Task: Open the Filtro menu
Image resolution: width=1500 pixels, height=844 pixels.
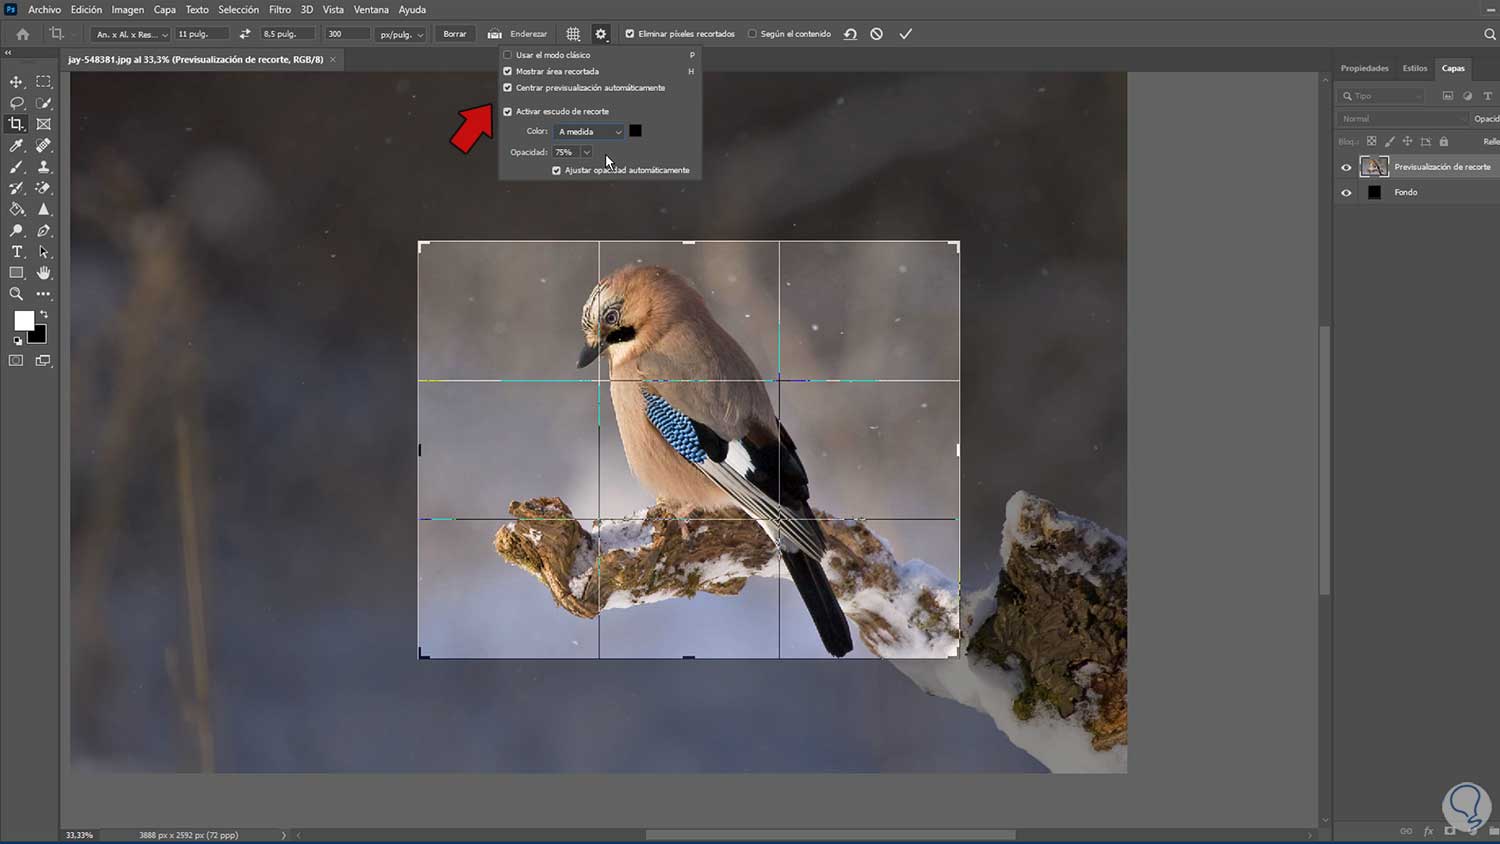Action: click(279, 10)
